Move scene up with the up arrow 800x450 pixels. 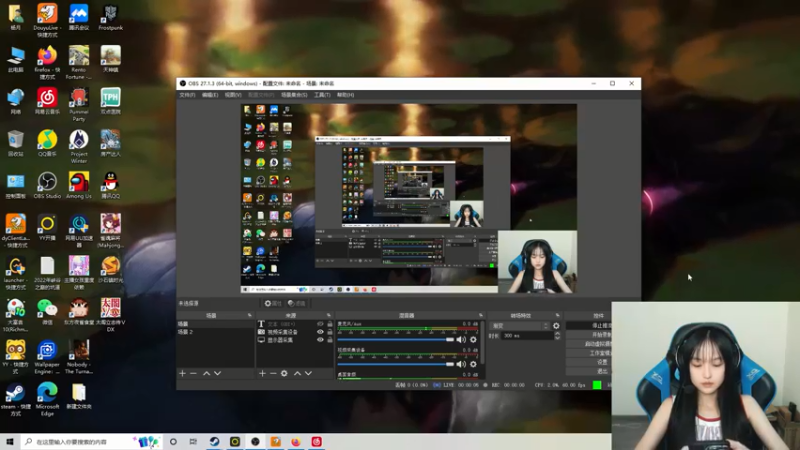(207, 373)
